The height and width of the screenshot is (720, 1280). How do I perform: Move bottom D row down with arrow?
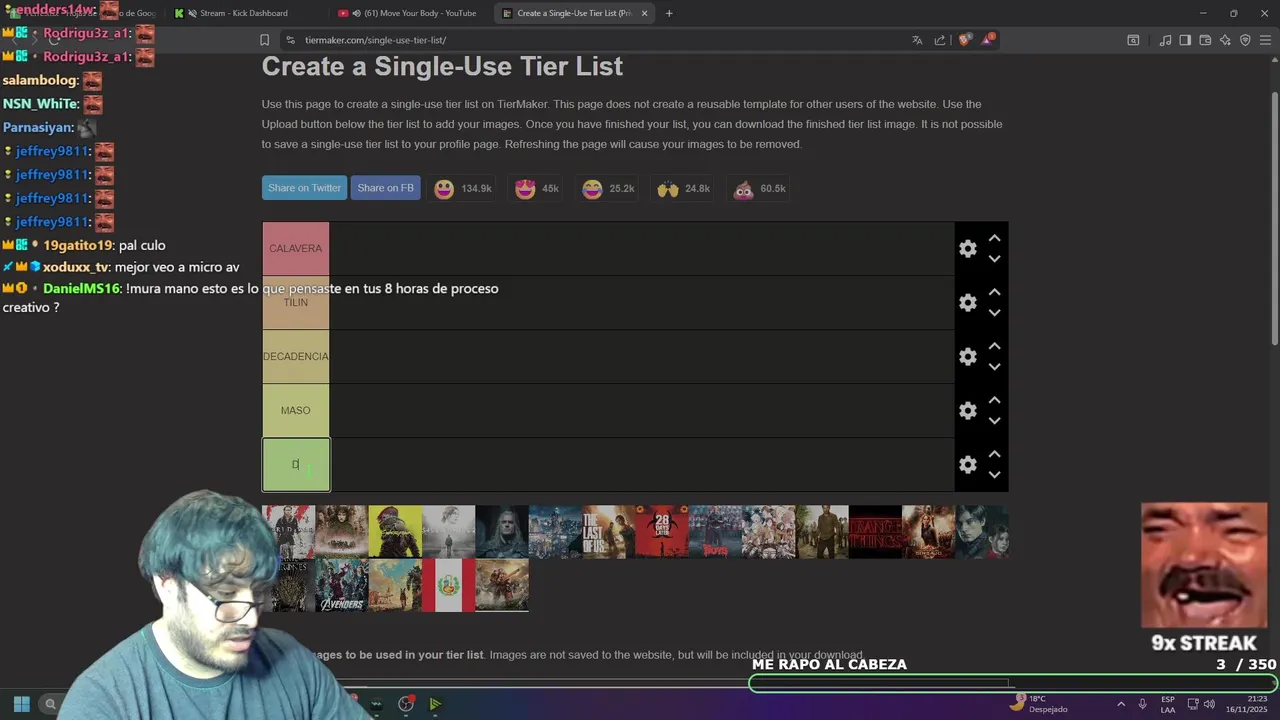pos(994,475)
